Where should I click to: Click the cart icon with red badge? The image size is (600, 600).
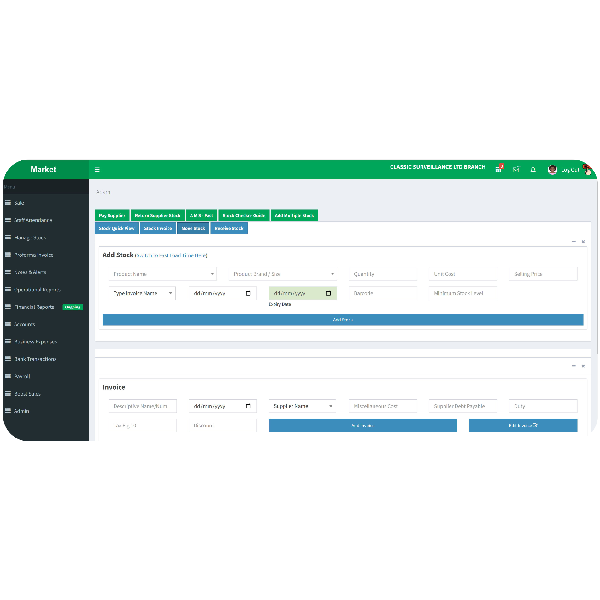(498, 169)
